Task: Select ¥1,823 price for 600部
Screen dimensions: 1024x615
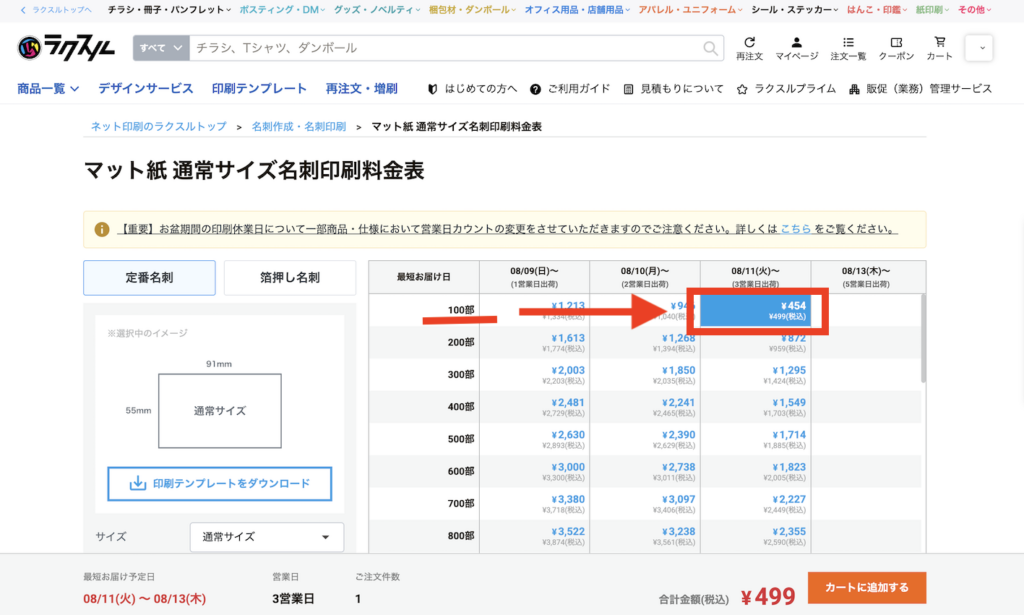Action: pos(755,471)
